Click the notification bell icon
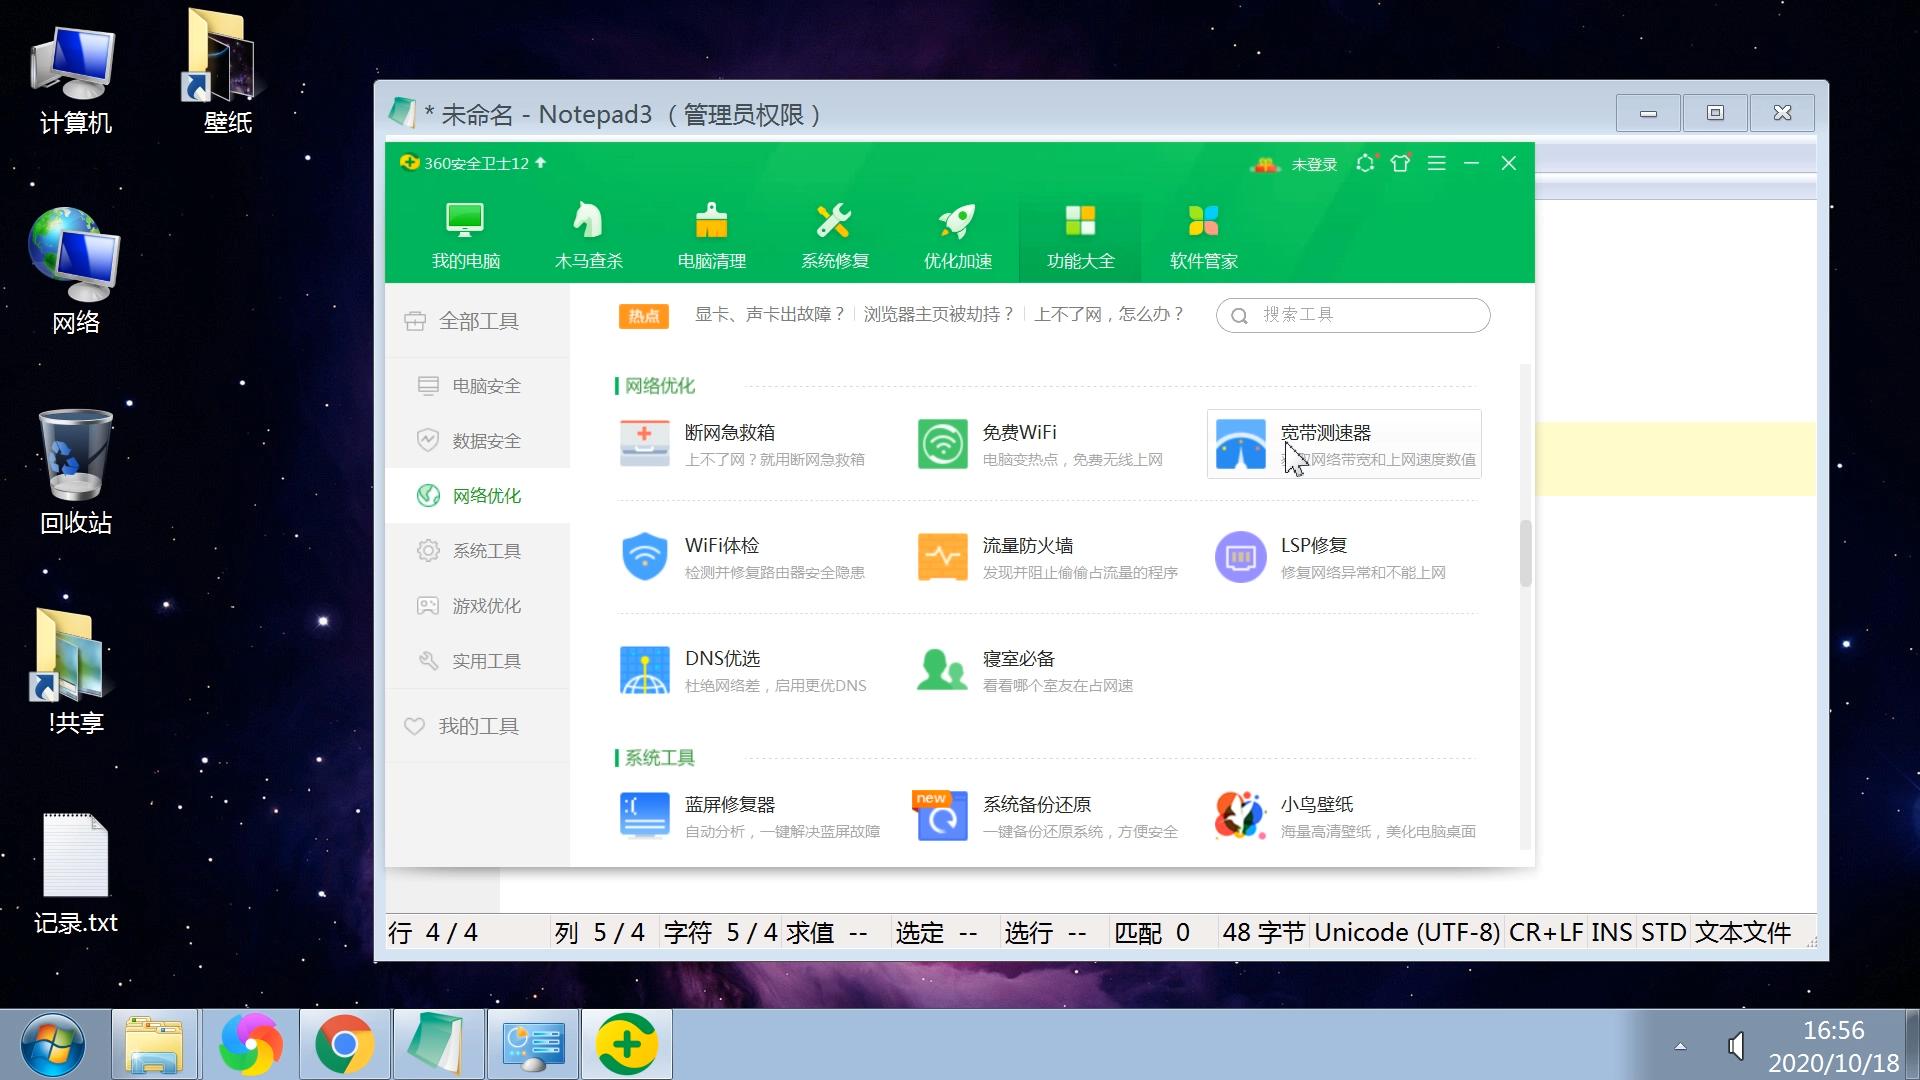 point(1365,163)
